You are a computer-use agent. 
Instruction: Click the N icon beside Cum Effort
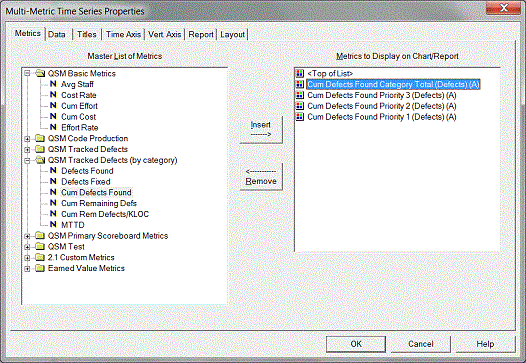pyautogui.click(x=53, y=106)
